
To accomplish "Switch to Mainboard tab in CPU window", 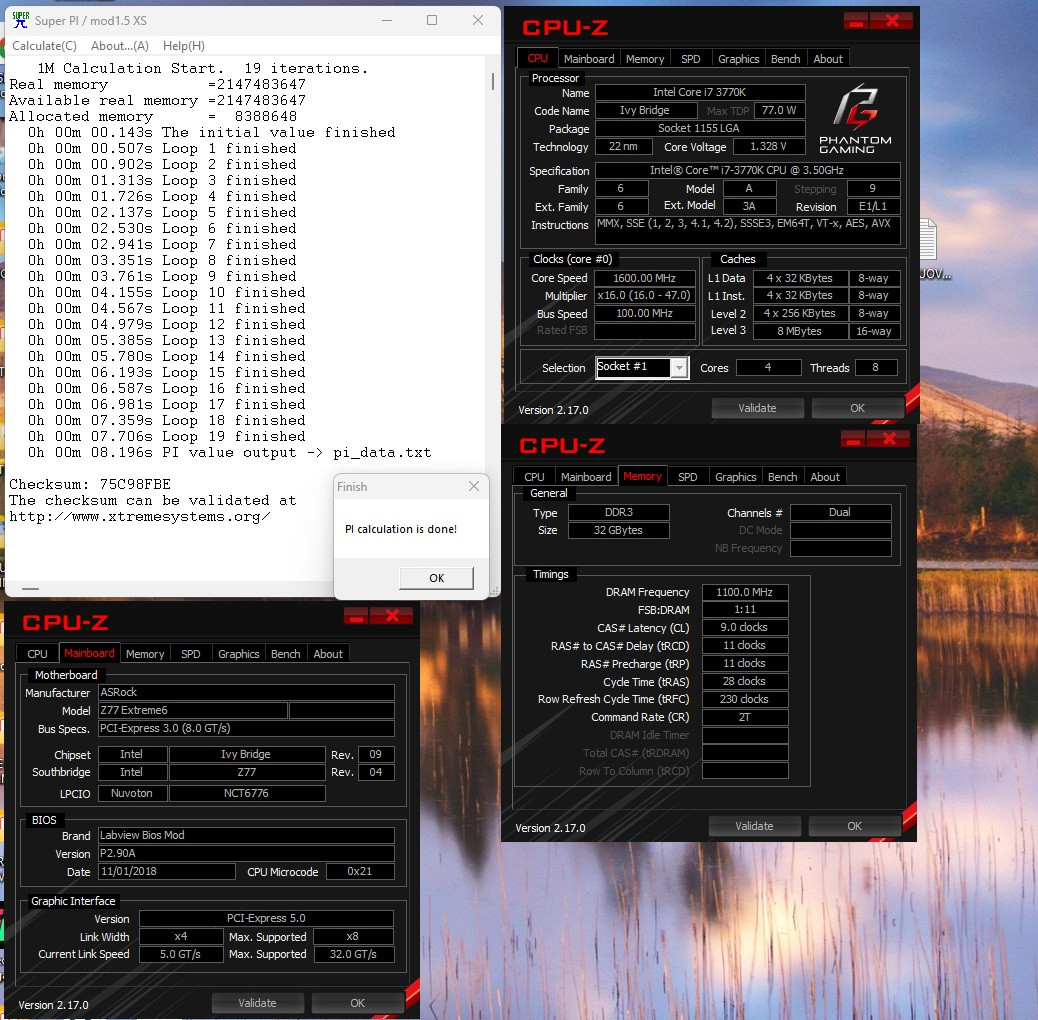I will 589,59.
